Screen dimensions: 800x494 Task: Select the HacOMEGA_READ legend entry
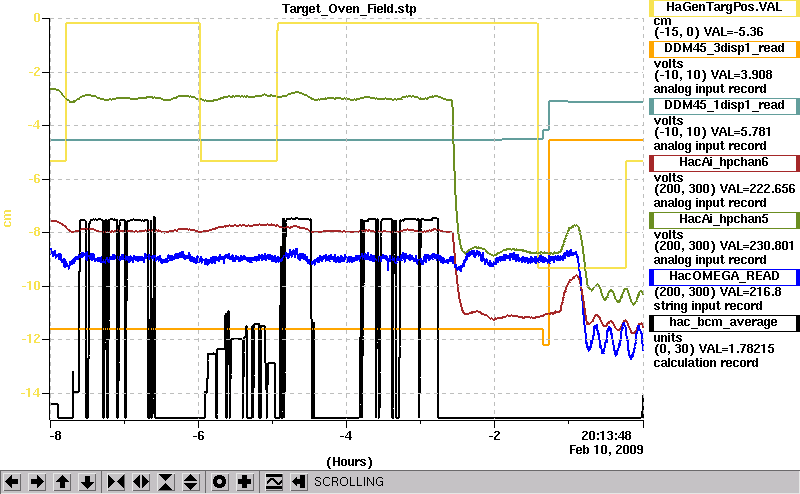coord(724,277)
